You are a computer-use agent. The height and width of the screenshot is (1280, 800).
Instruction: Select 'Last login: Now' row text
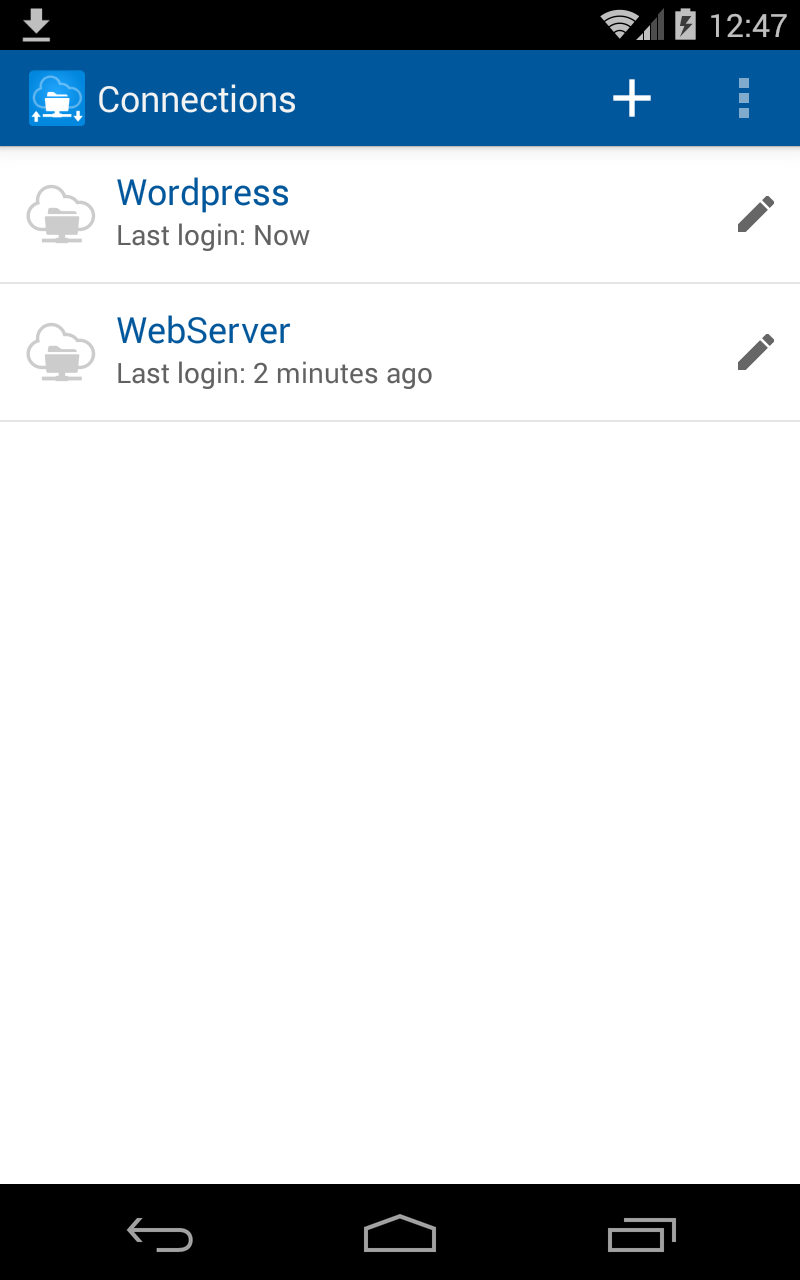tap(213, 236)
